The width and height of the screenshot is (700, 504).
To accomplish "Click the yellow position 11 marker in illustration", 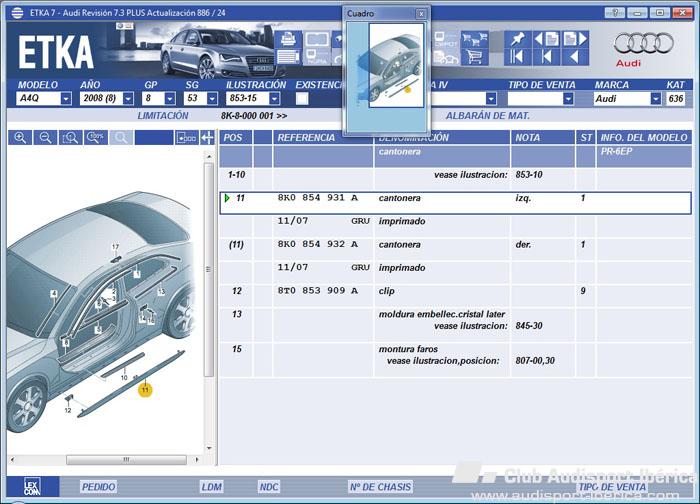I will pos(145,390).
